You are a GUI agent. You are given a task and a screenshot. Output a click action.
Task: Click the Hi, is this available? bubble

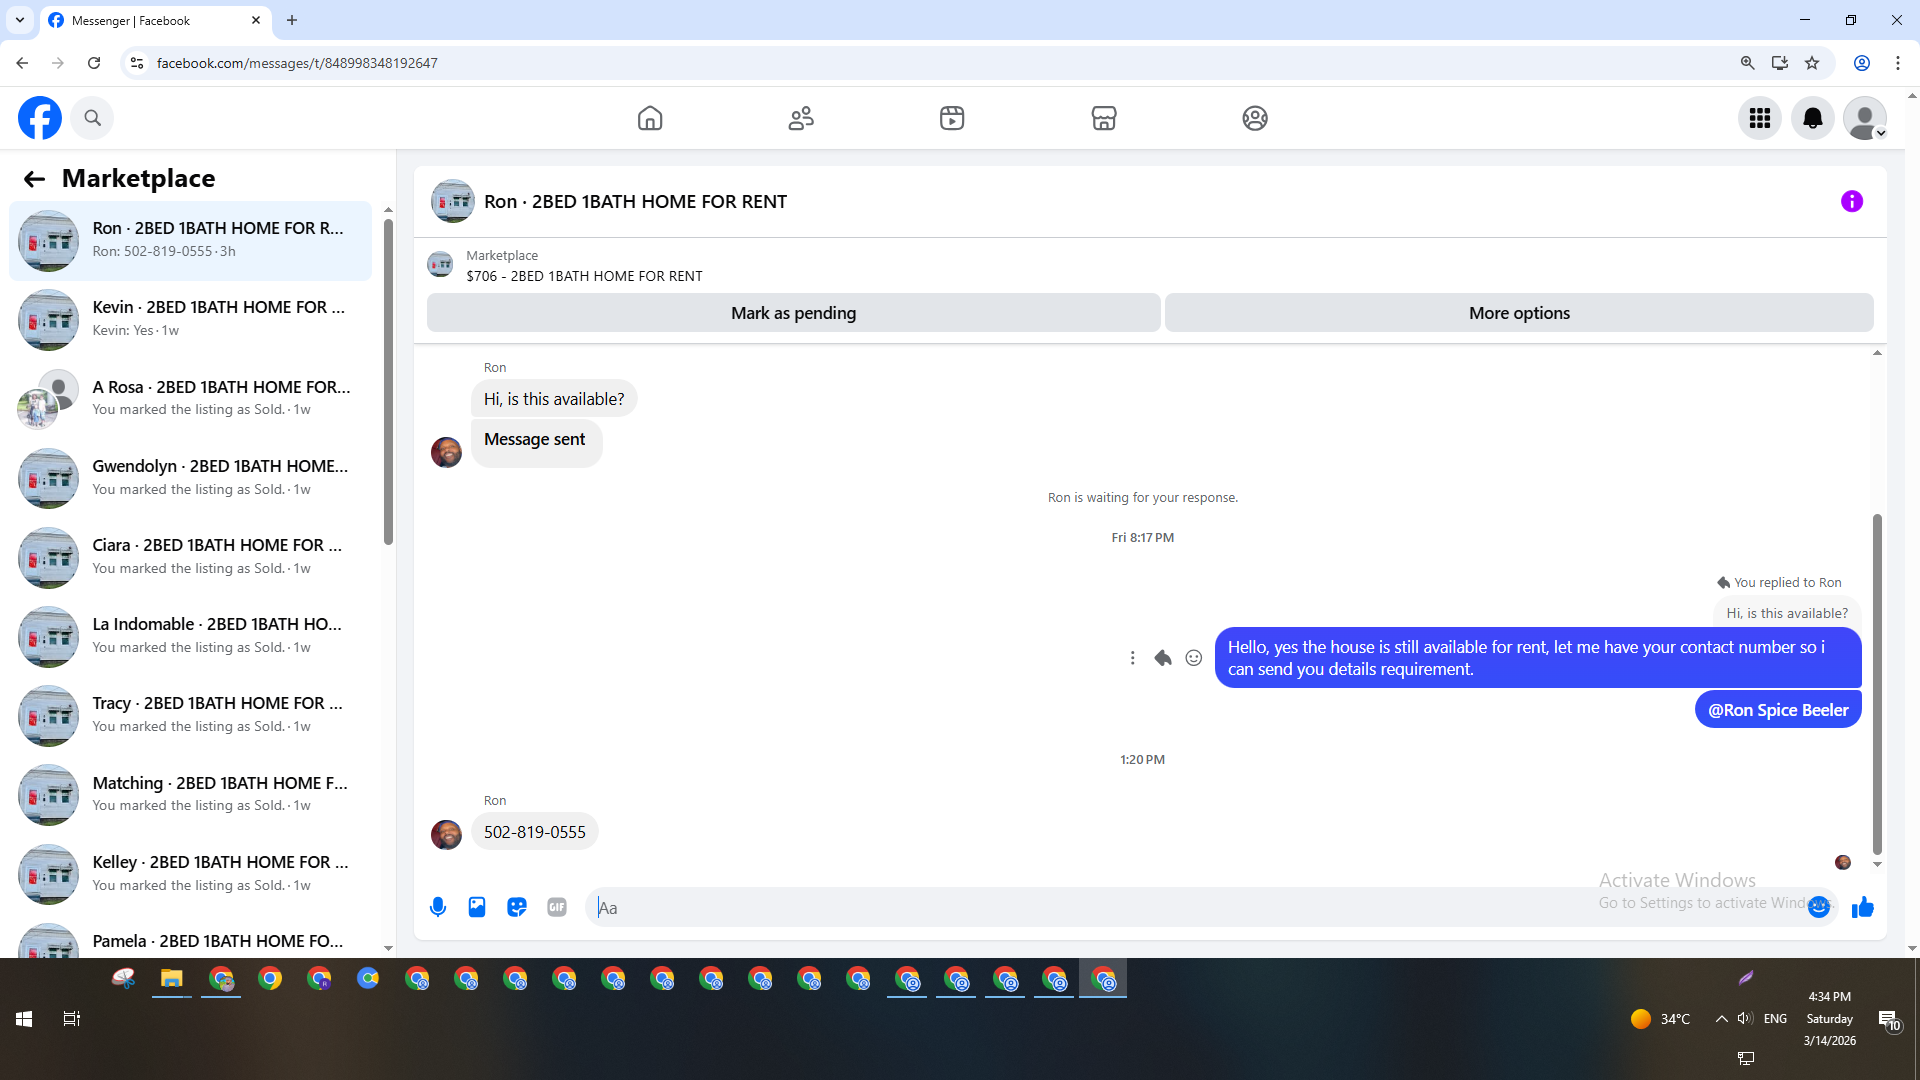point(554,399)
